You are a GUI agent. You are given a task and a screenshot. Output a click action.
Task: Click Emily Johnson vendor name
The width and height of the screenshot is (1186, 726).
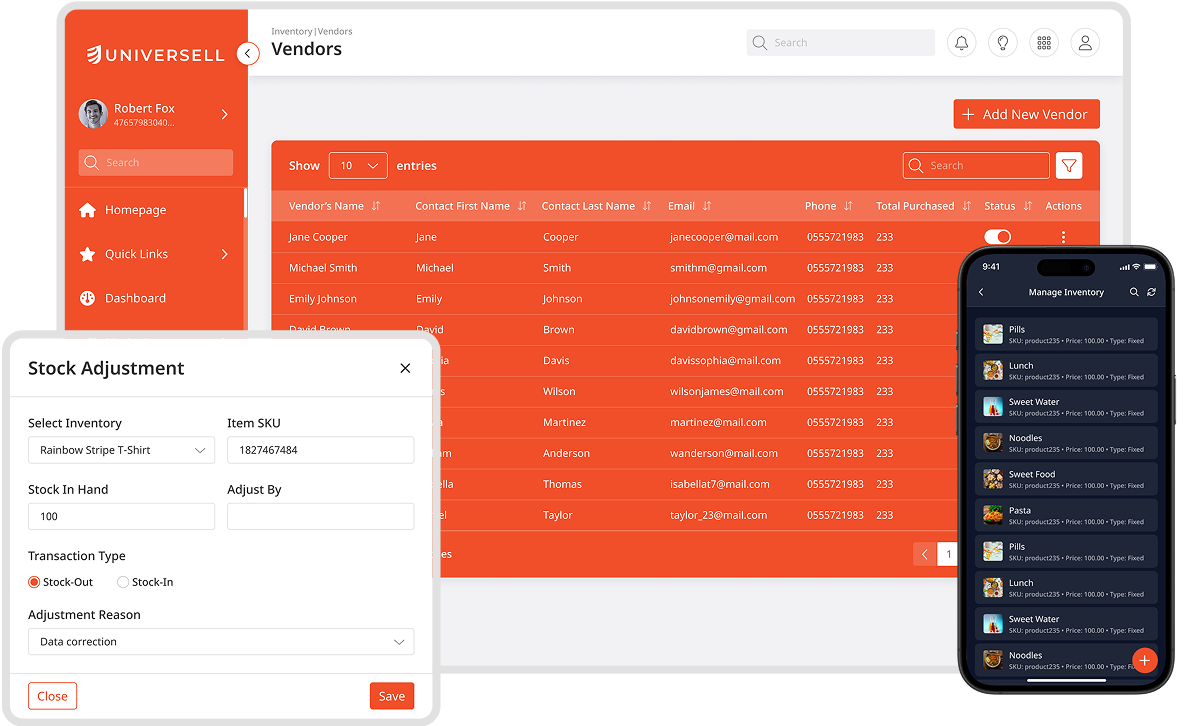323,299
